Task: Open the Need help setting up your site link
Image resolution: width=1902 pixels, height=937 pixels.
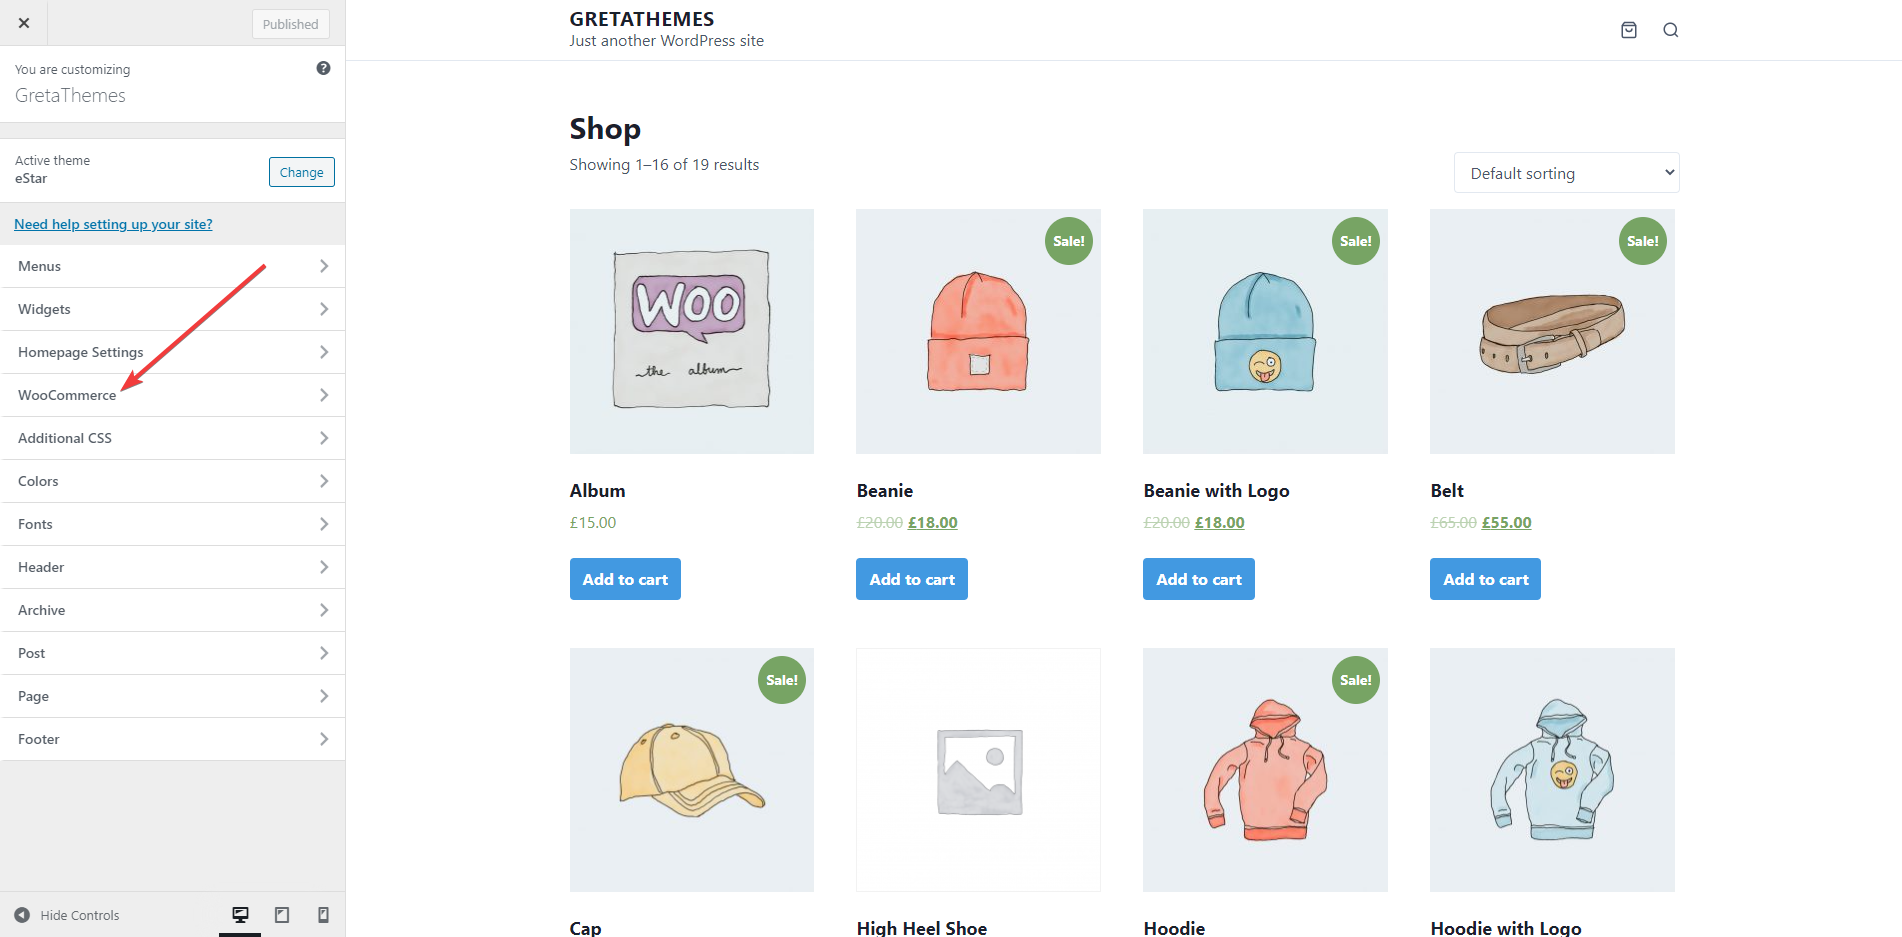Action: 113,223
